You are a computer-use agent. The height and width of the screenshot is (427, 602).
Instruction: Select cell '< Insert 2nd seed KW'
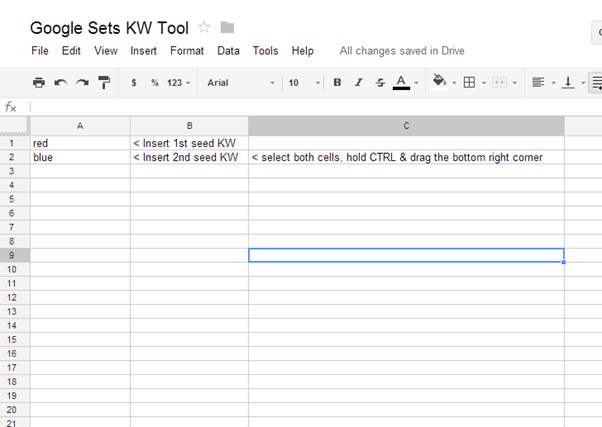[x=189, y=157]
